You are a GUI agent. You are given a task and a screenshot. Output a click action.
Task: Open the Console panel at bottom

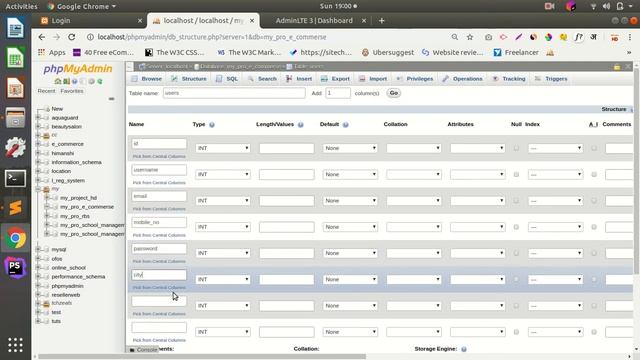click(143, 350)
